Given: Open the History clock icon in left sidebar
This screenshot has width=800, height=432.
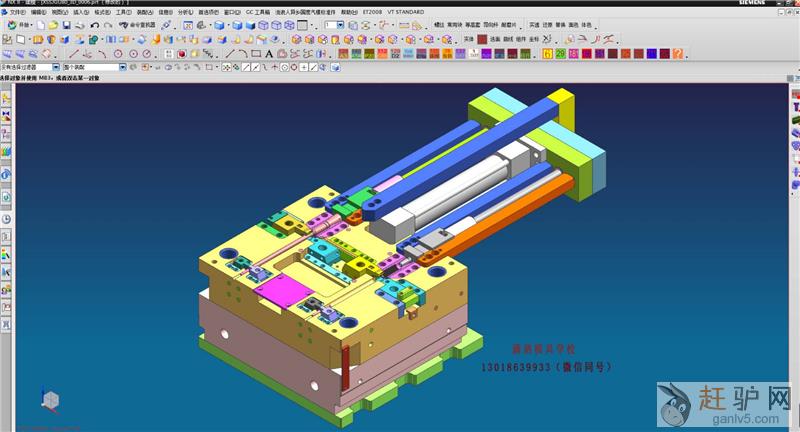Looking at the screenshot, I should [x=6, y=219].
